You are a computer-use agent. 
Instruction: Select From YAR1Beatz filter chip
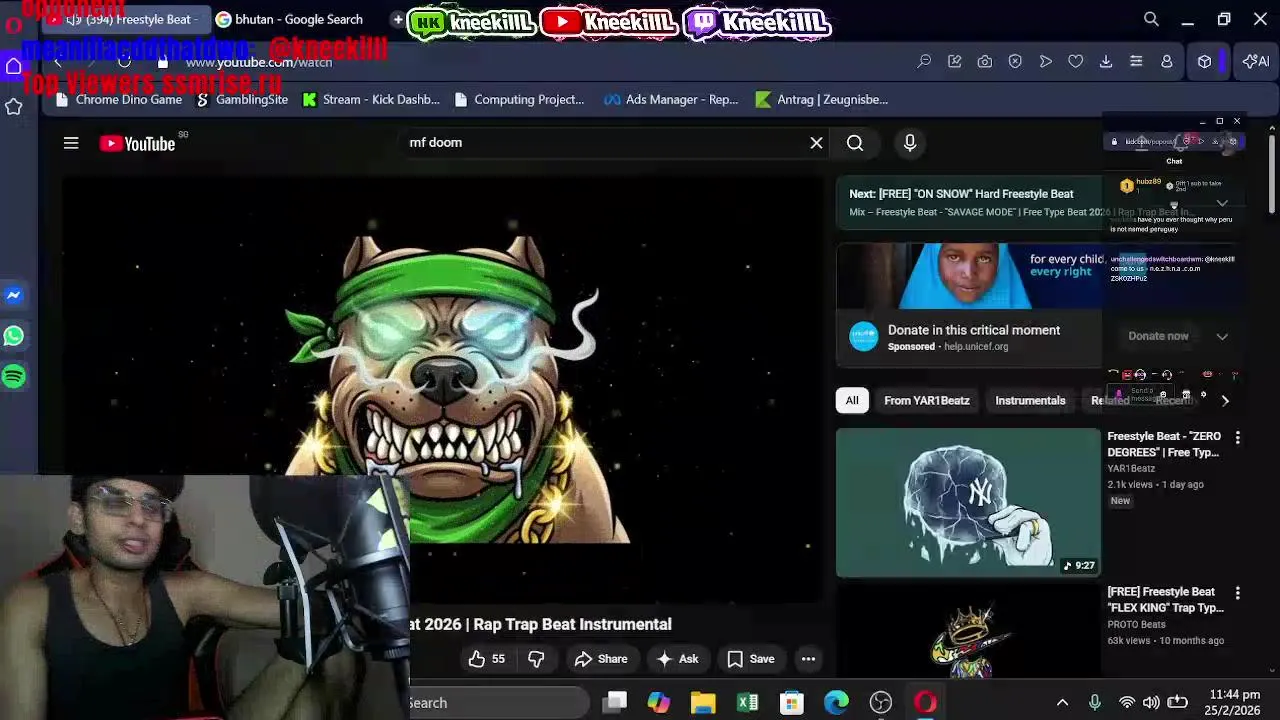tap(927, 401)
